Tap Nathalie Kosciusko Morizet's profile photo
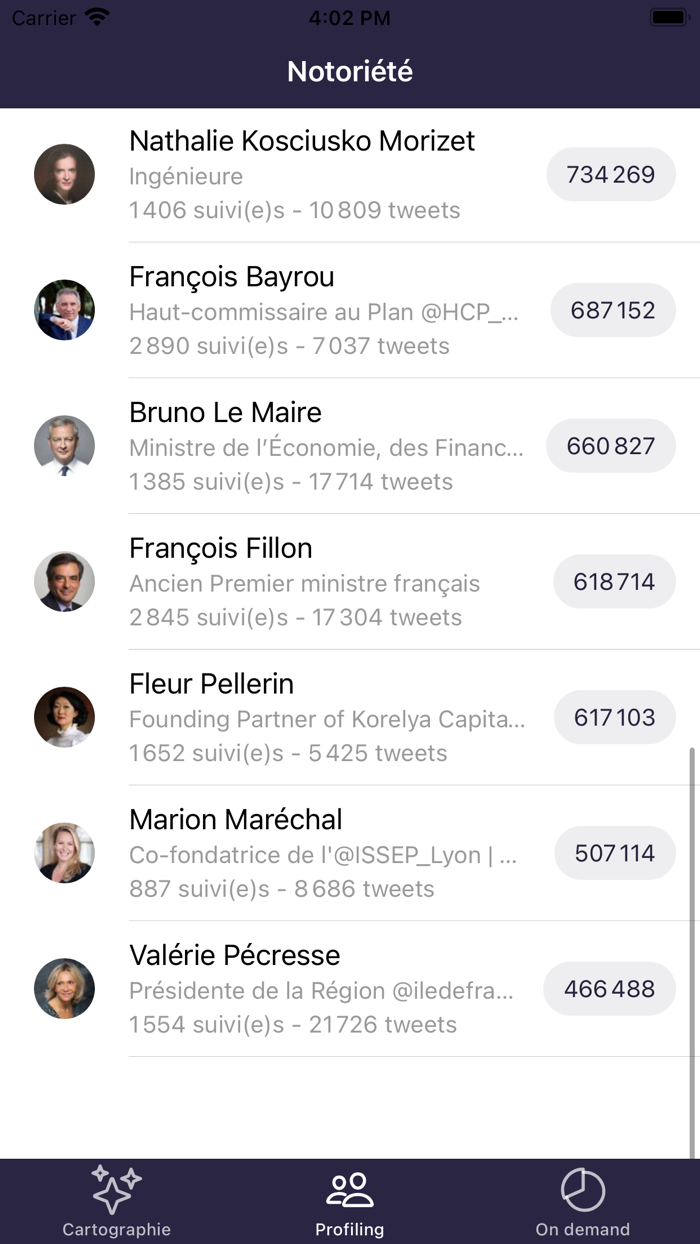The height and width of the screenshot is (1244, 700). (x=64, y=174)
